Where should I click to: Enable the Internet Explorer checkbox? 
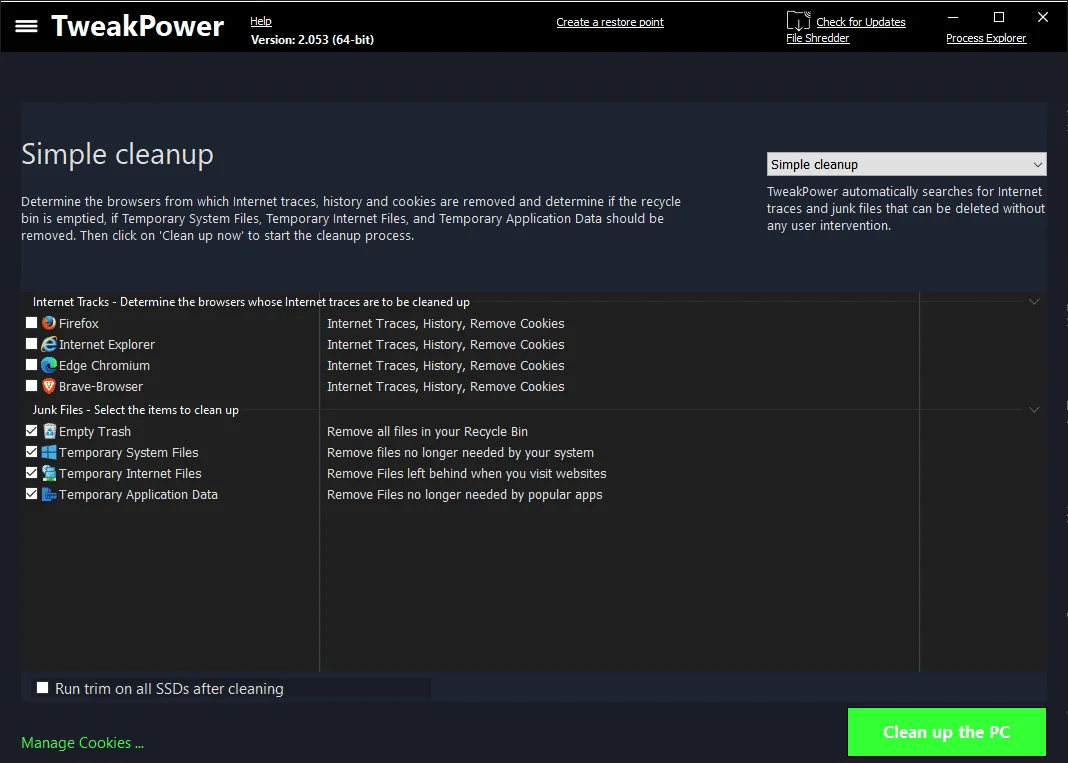31,343
